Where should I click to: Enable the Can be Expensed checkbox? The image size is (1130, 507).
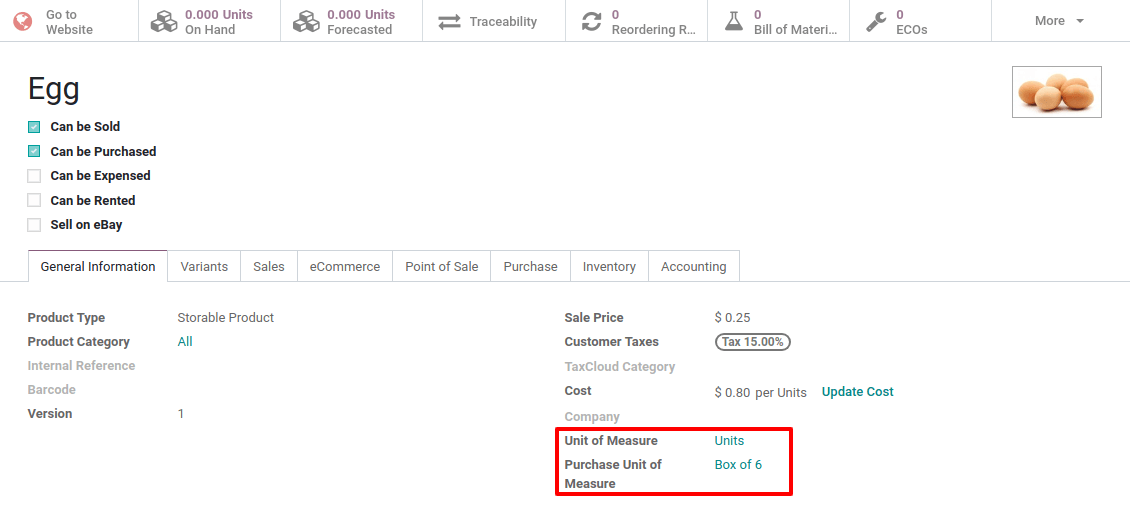coord(34,176)
